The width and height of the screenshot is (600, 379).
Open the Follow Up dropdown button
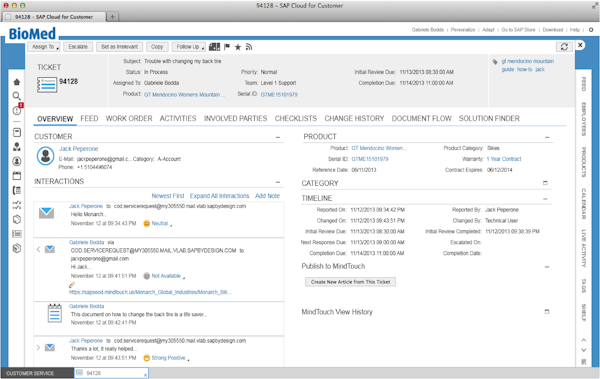click(x=188, y=47)
